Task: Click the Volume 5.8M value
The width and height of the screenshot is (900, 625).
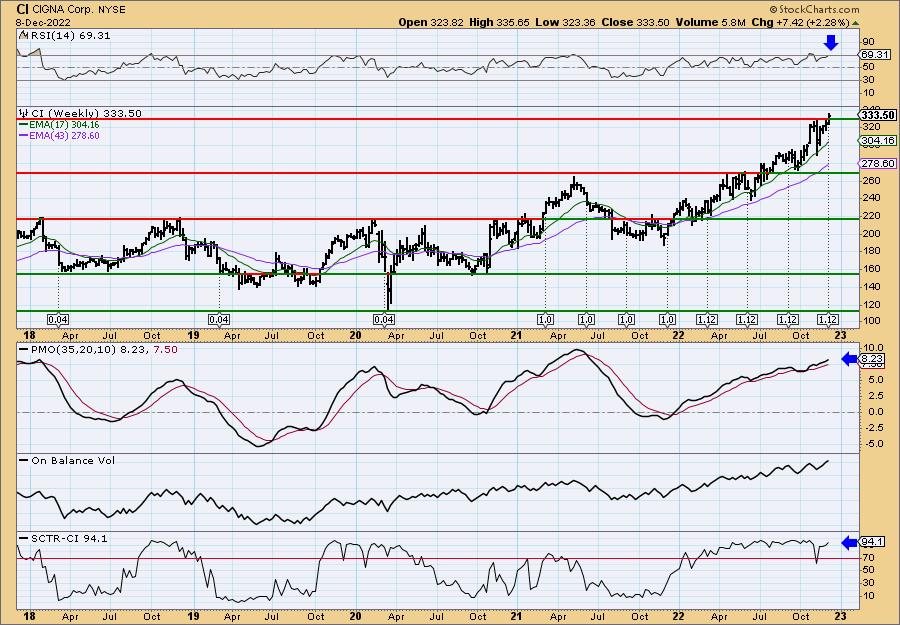Action: tap(711, 22)
